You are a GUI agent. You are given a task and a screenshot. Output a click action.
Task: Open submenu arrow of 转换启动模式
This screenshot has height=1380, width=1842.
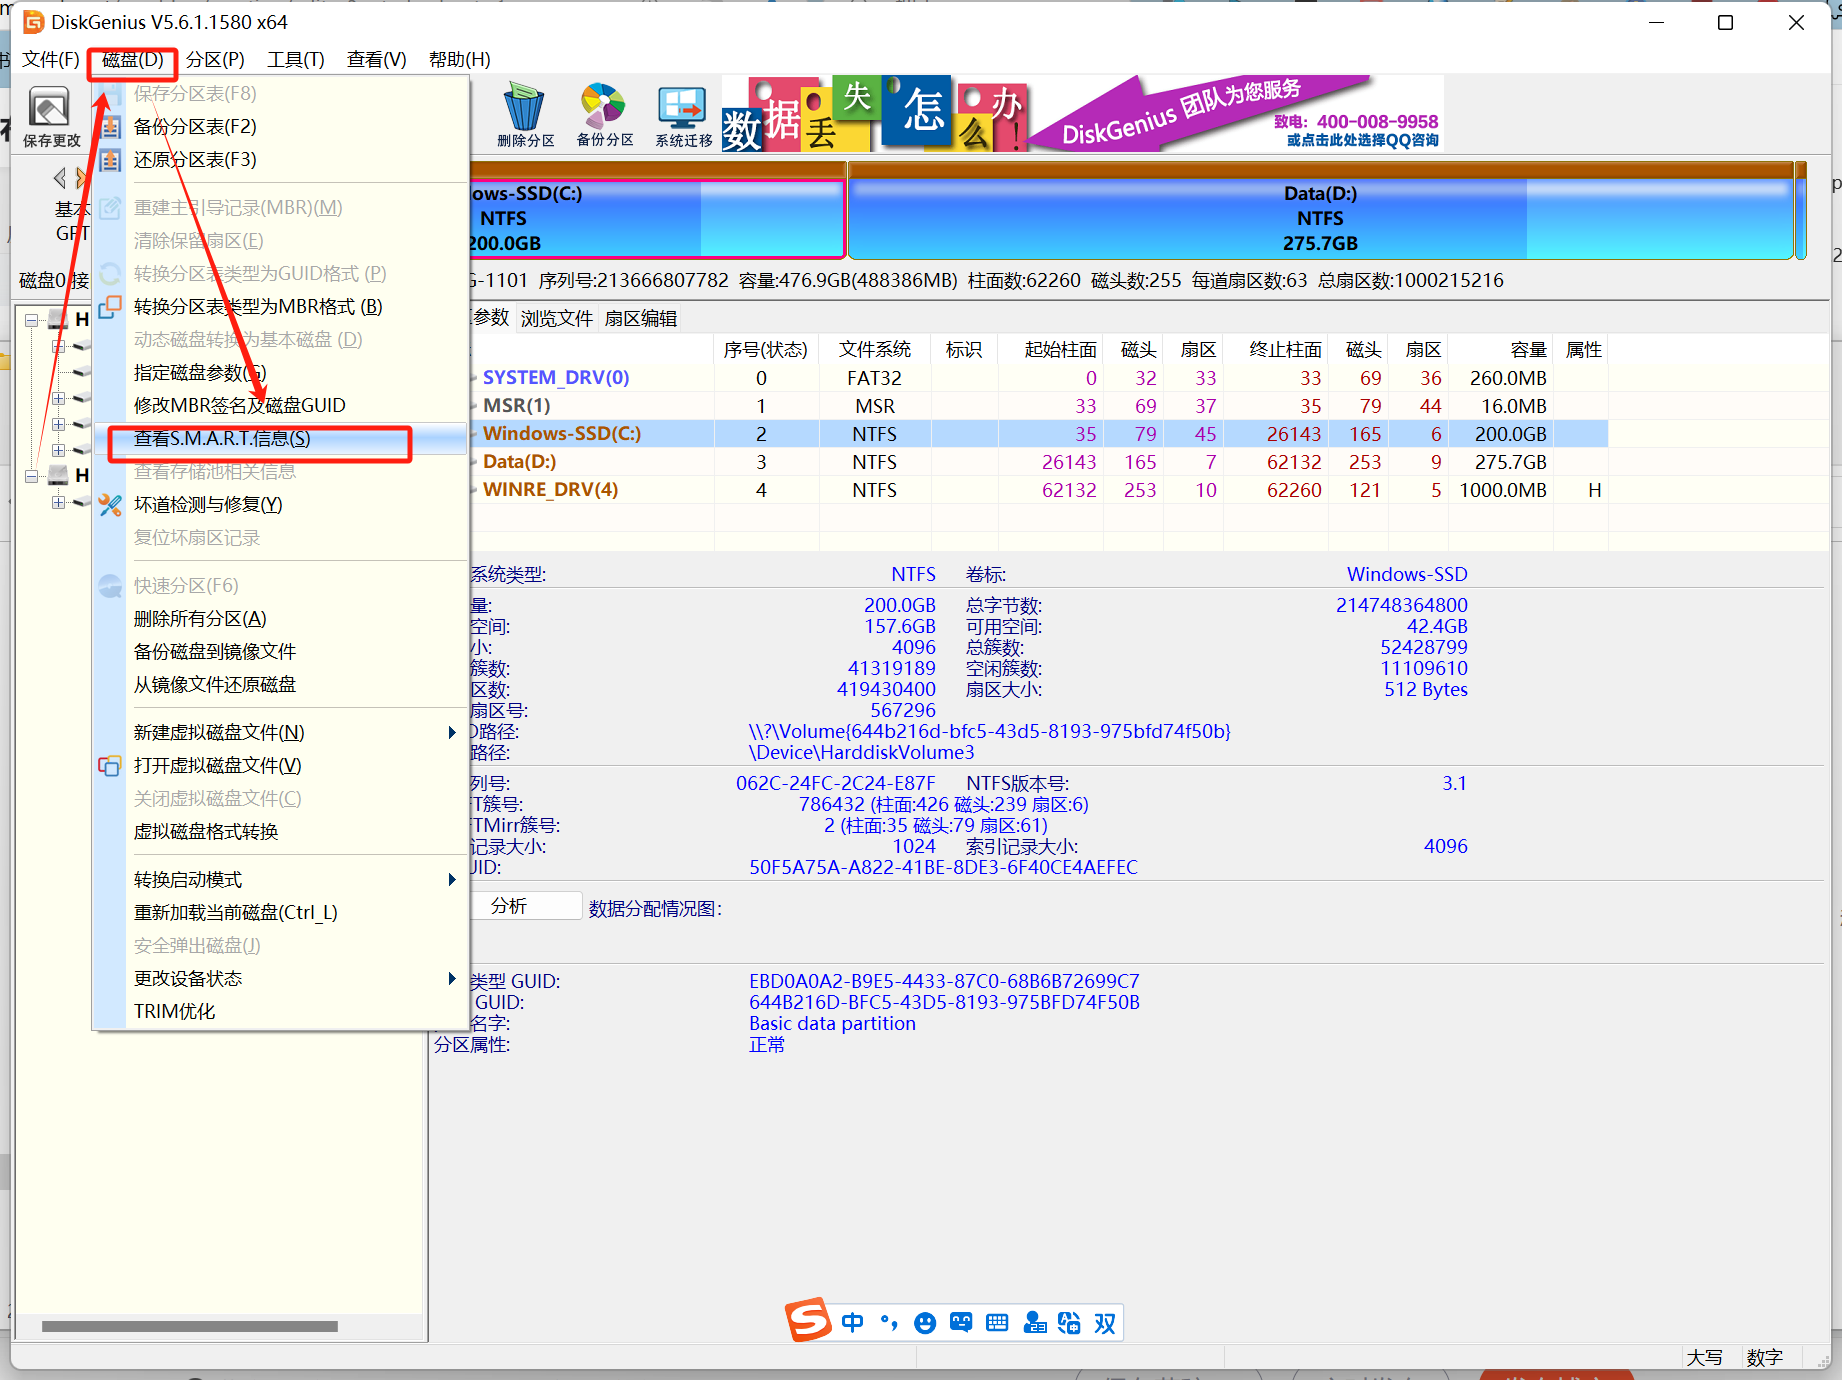click(452, 880)
